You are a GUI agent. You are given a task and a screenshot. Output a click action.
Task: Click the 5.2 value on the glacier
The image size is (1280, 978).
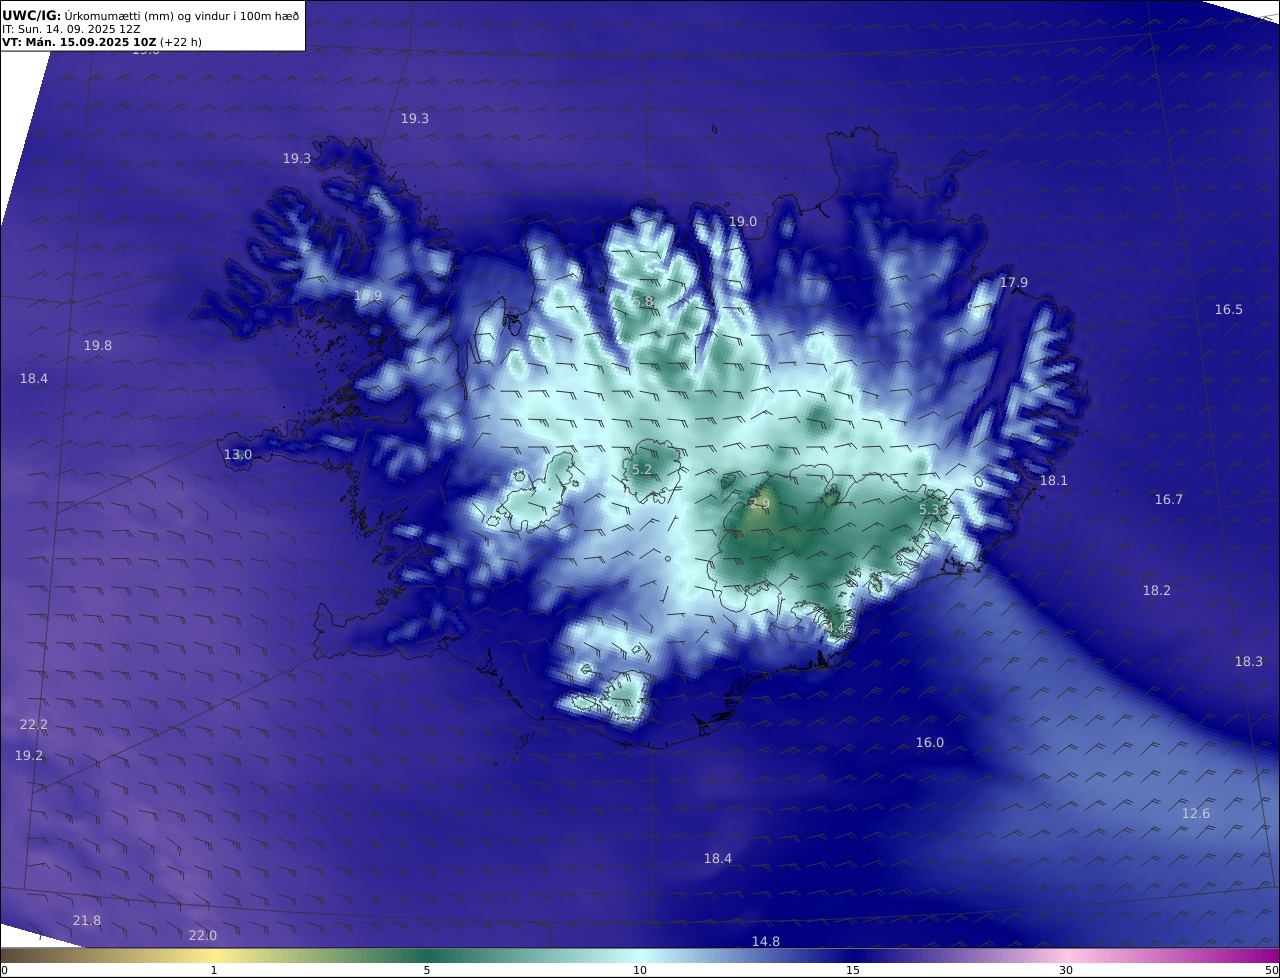[642, 470]
